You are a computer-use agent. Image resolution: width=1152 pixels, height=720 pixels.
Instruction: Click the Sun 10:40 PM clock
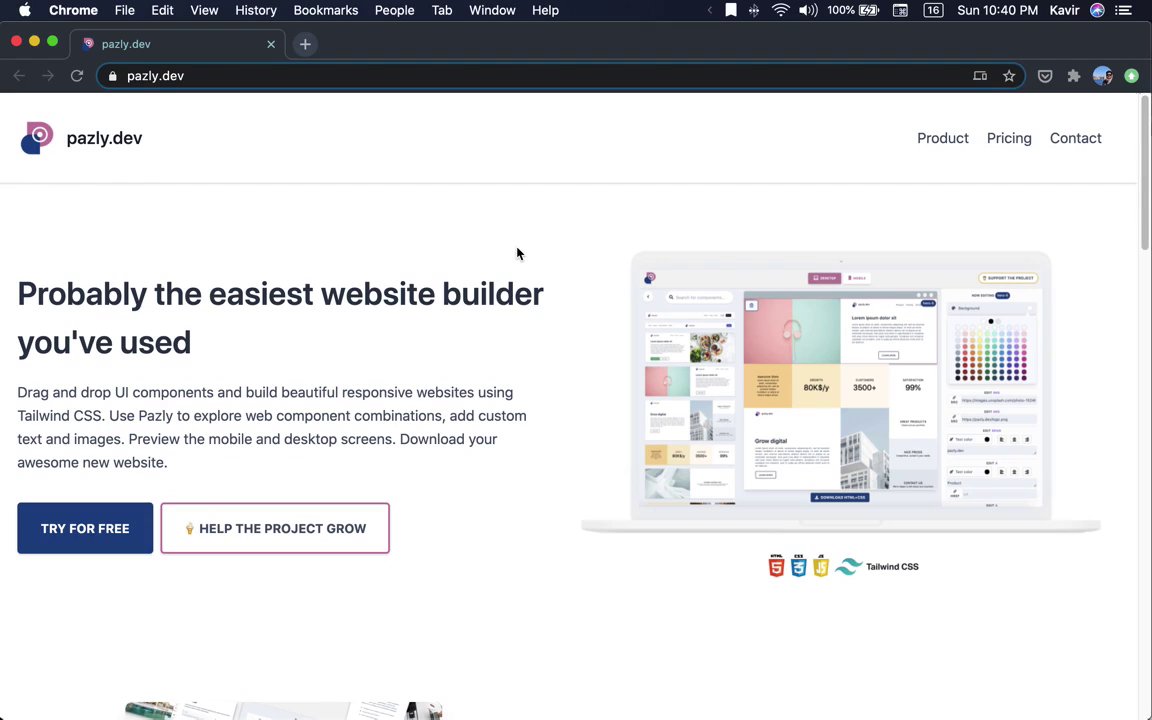(x=997, y=10)
